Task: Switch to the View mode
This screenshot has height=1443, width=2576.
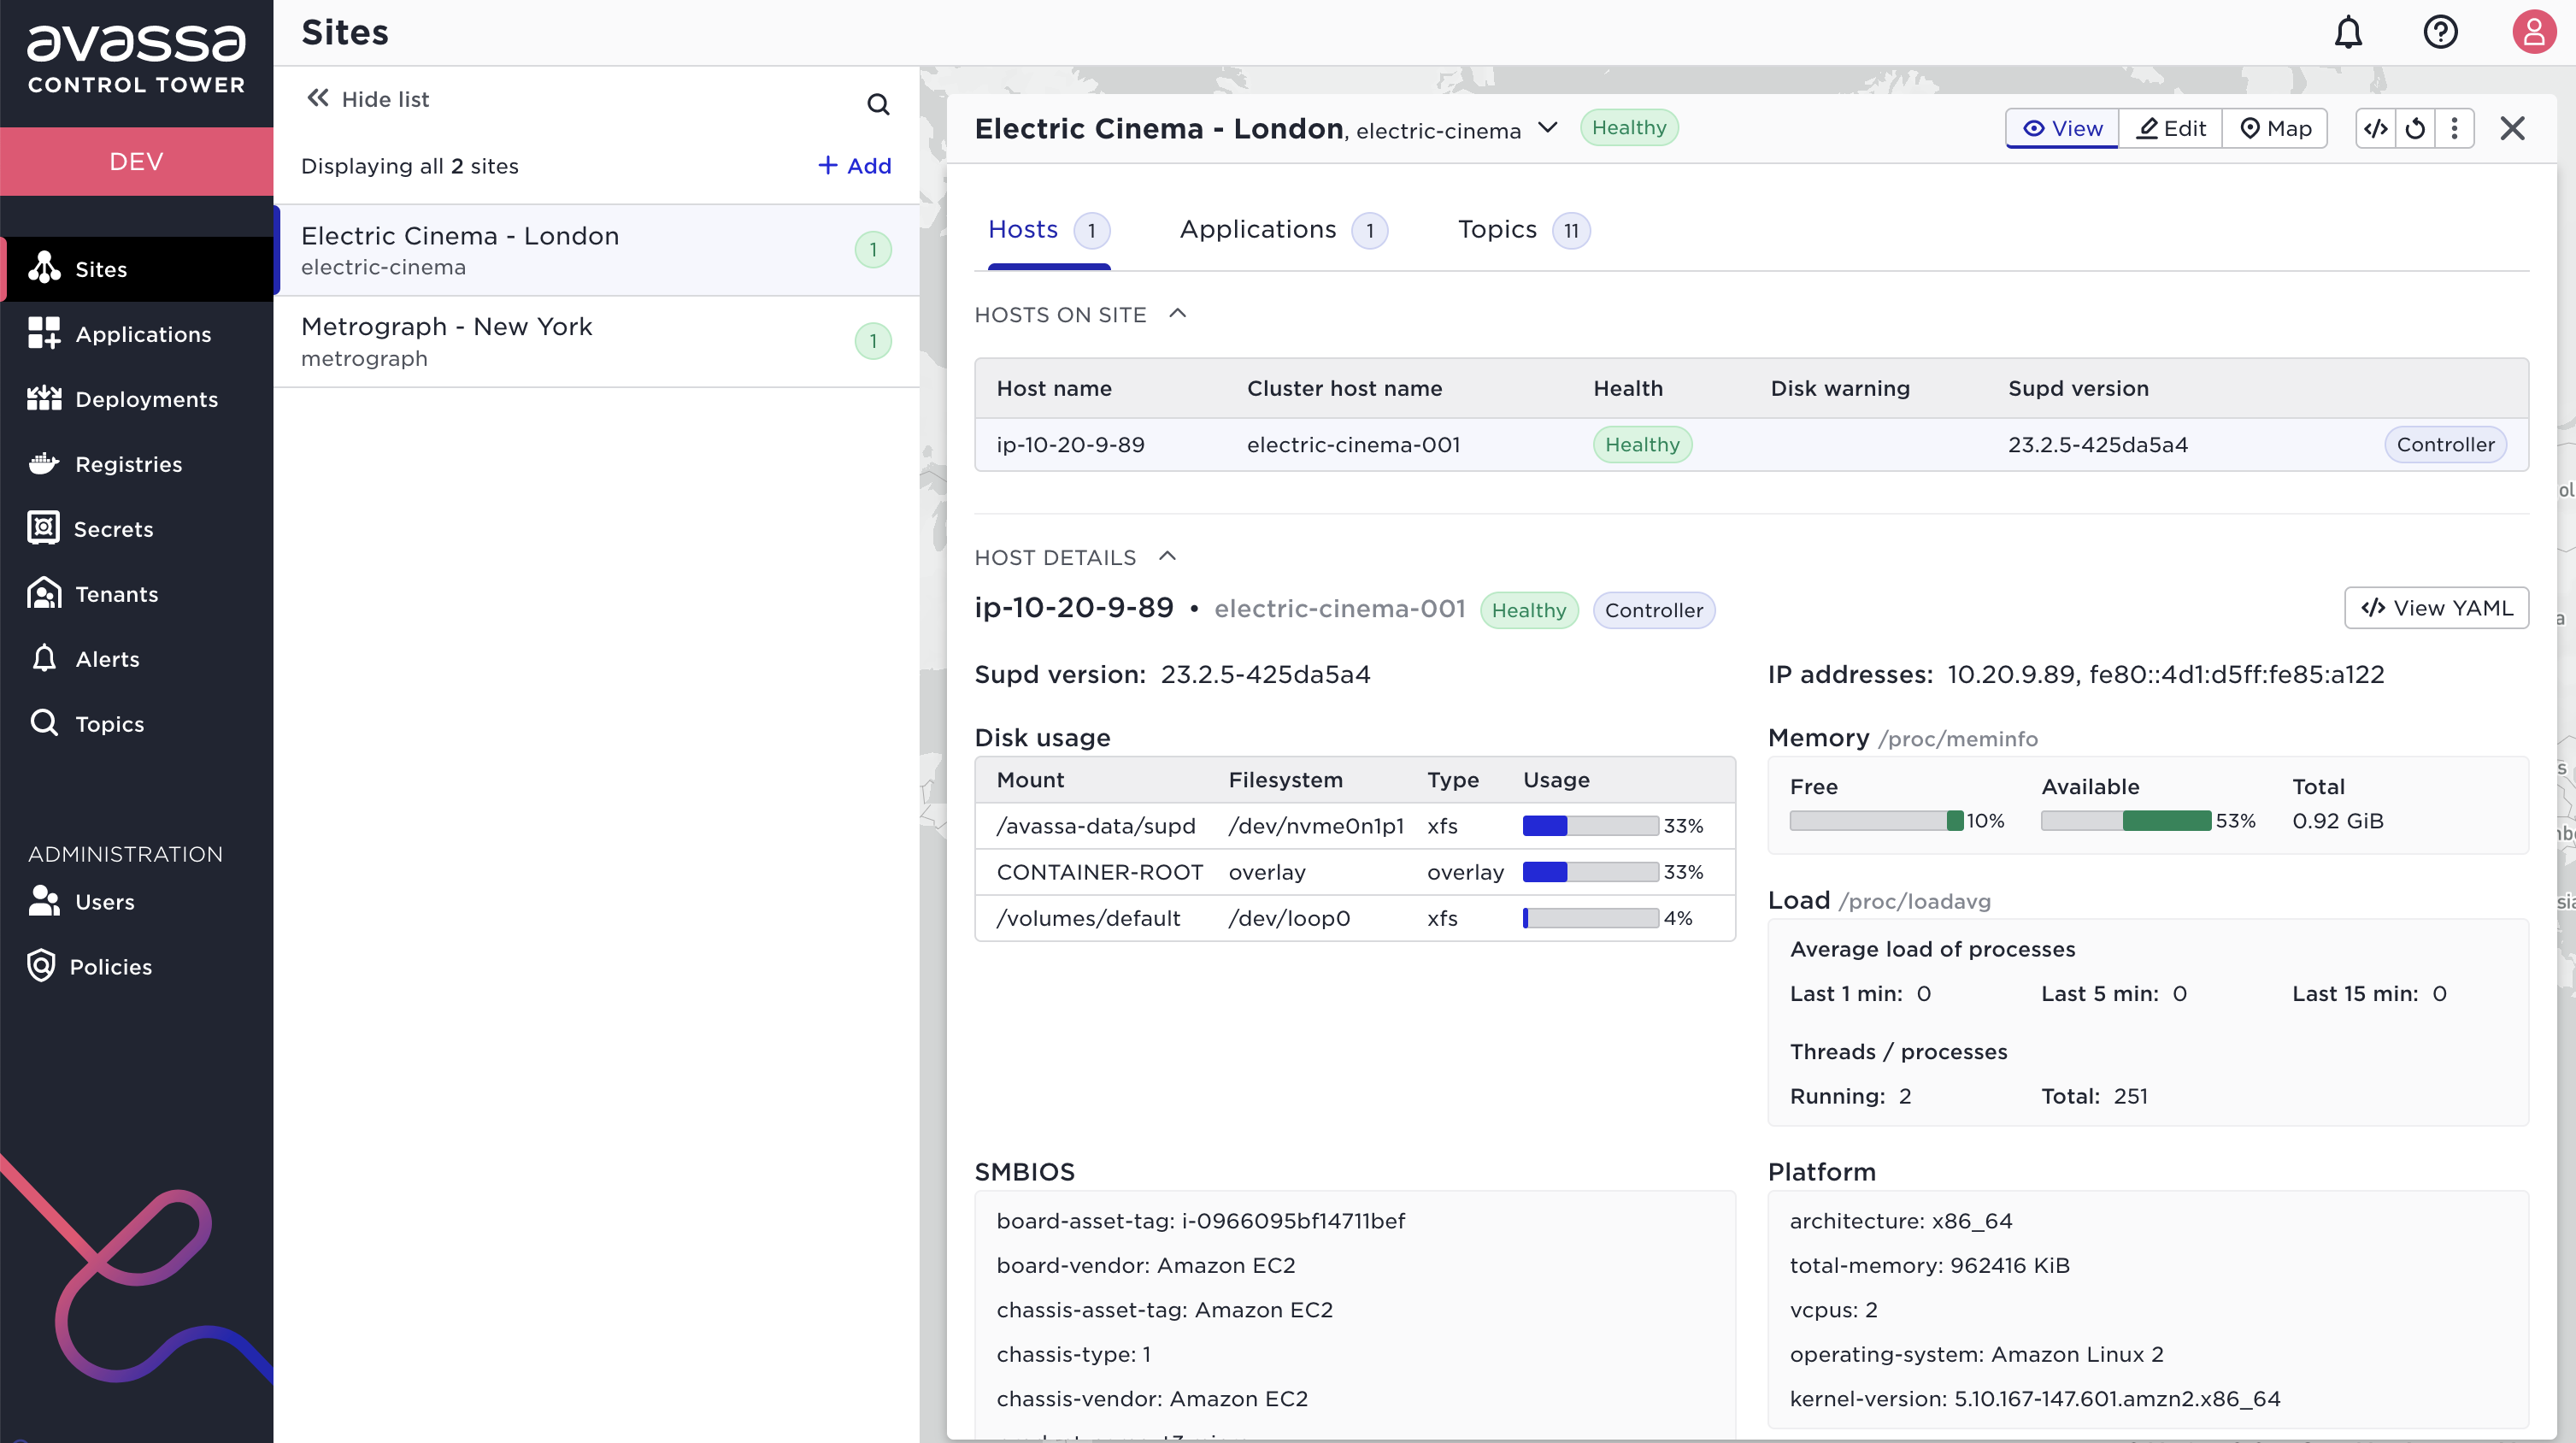Action: point(2062,128)
